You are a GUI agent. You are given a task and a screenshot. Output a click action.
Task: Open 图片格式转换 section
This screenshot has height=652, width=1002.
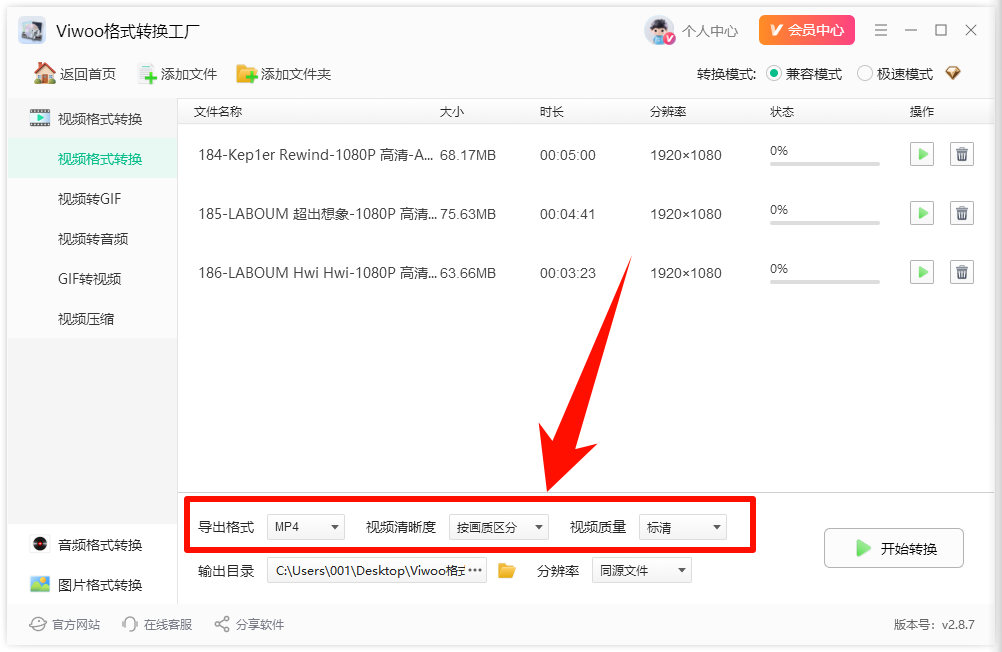pos(93,584)
